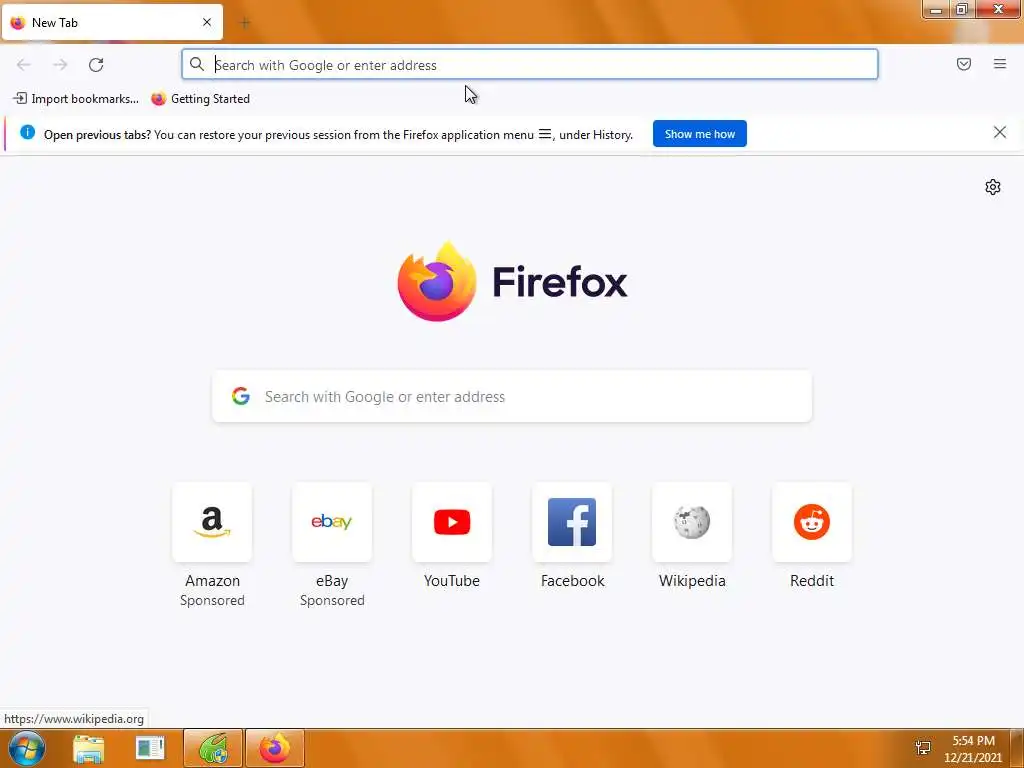Click the Google G icon in search box
Image resolution: width=1024 pixels, height=768 pixels.
coord(241,396)
